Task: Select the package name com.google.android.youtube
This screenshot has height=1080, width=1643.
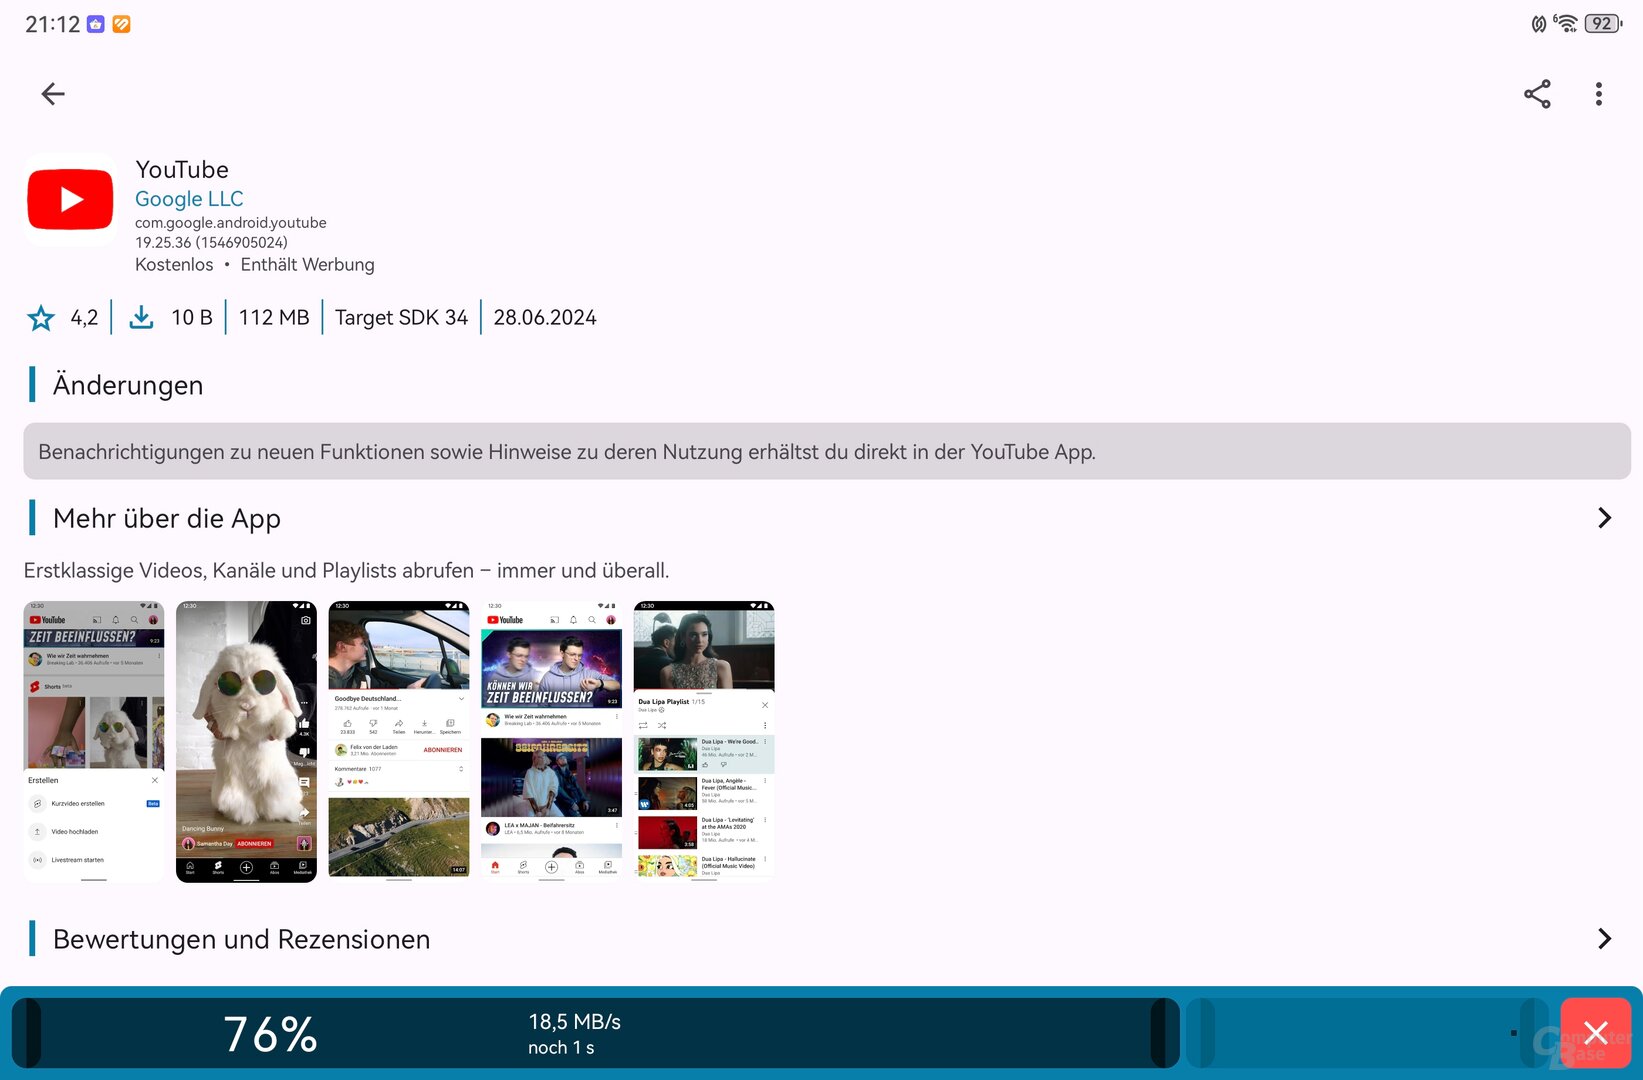Action: (231, 222)
